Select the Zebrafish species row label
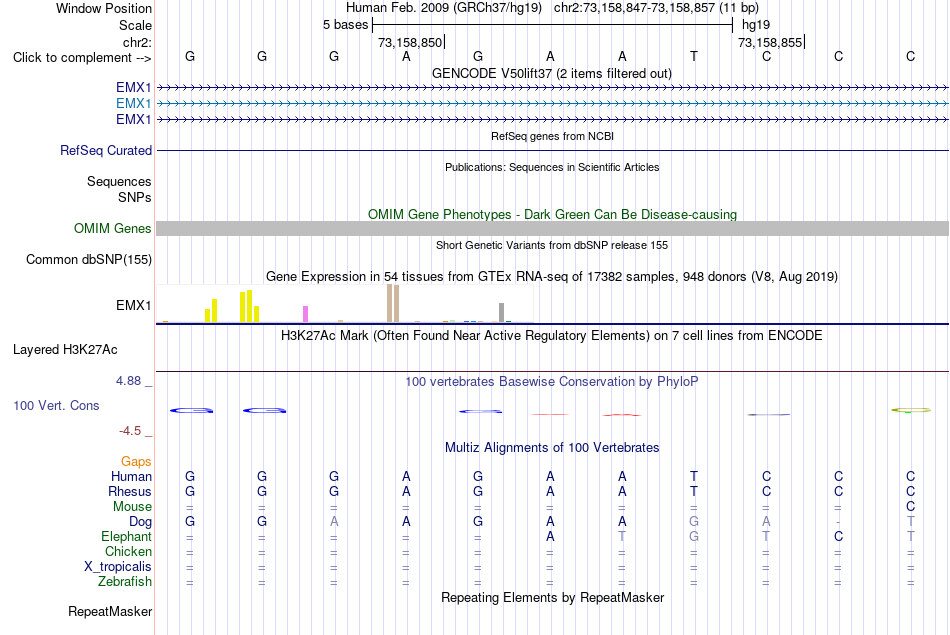Screen dimensions: 950x635 (x=125, y=582)
